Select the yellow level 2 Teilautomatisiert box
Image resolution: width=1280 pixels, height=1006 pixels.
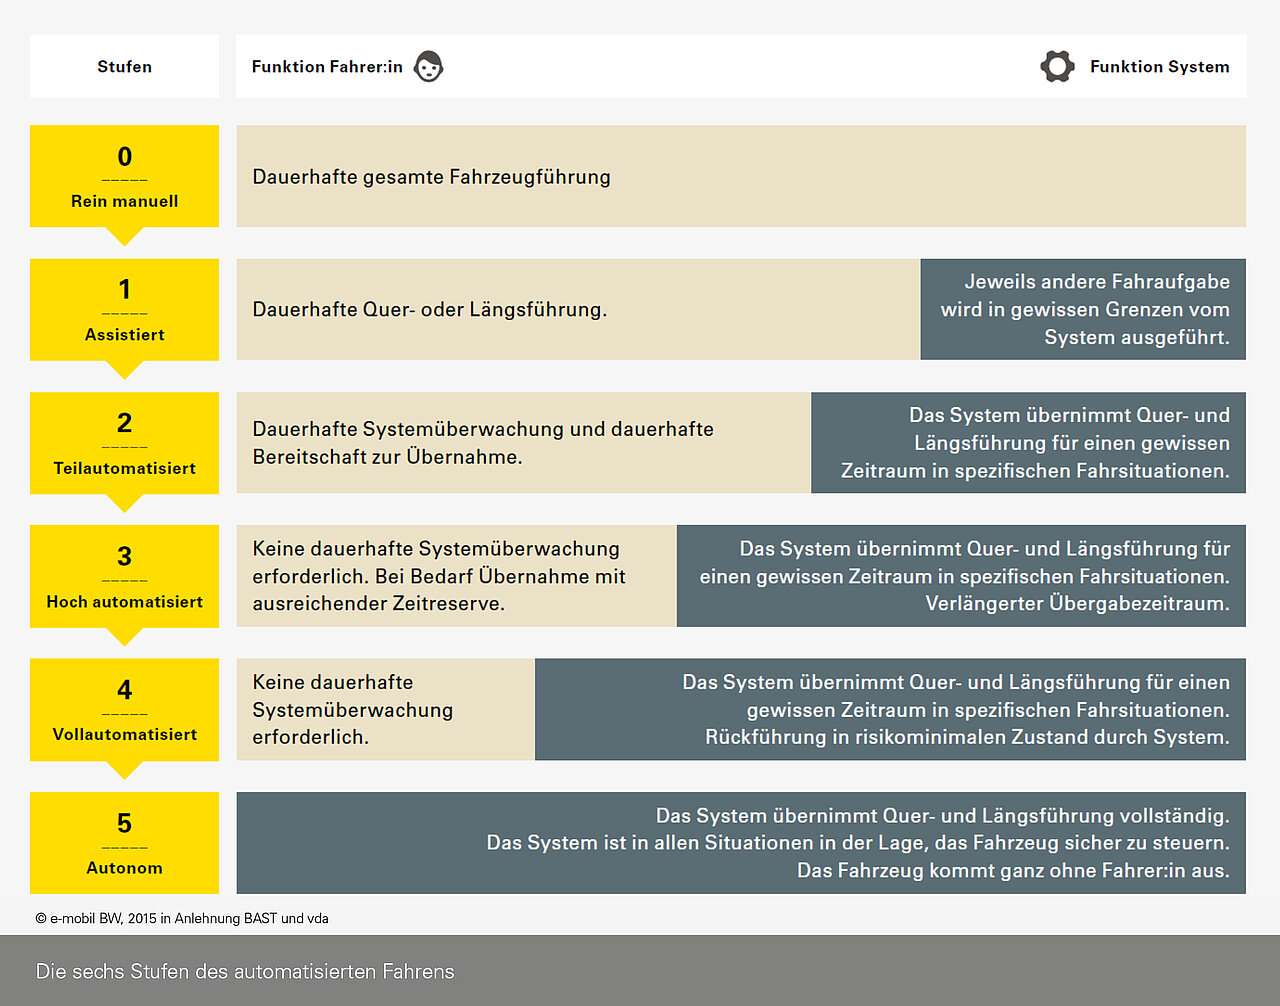tap(124, 443)
